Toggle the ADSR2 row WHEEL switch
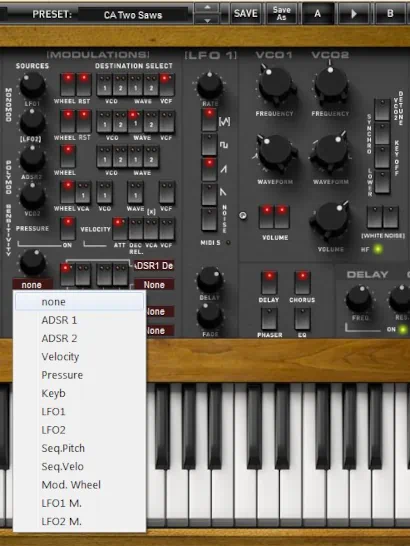Screen dimensions: 410x546 [68, 157]
